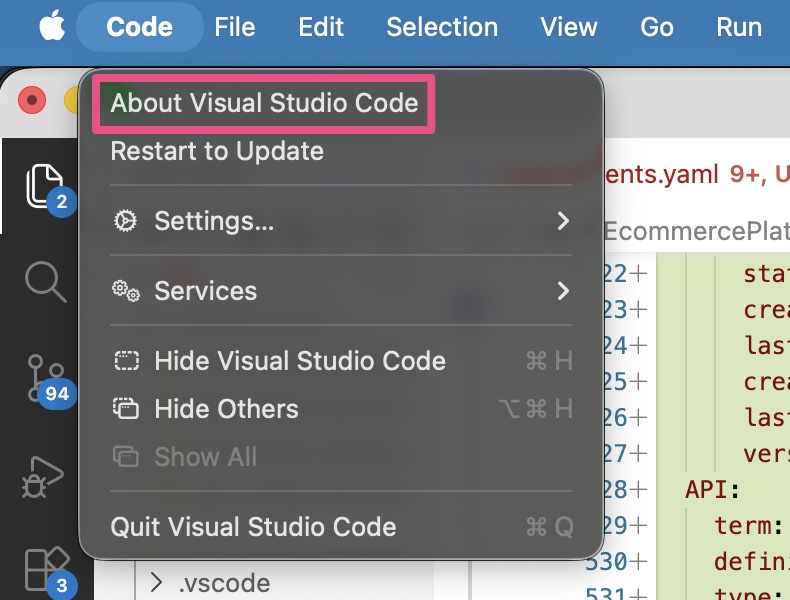
Task: Click the Hide Others window icon
Action: pyautogui.click(x=125, y=409)
